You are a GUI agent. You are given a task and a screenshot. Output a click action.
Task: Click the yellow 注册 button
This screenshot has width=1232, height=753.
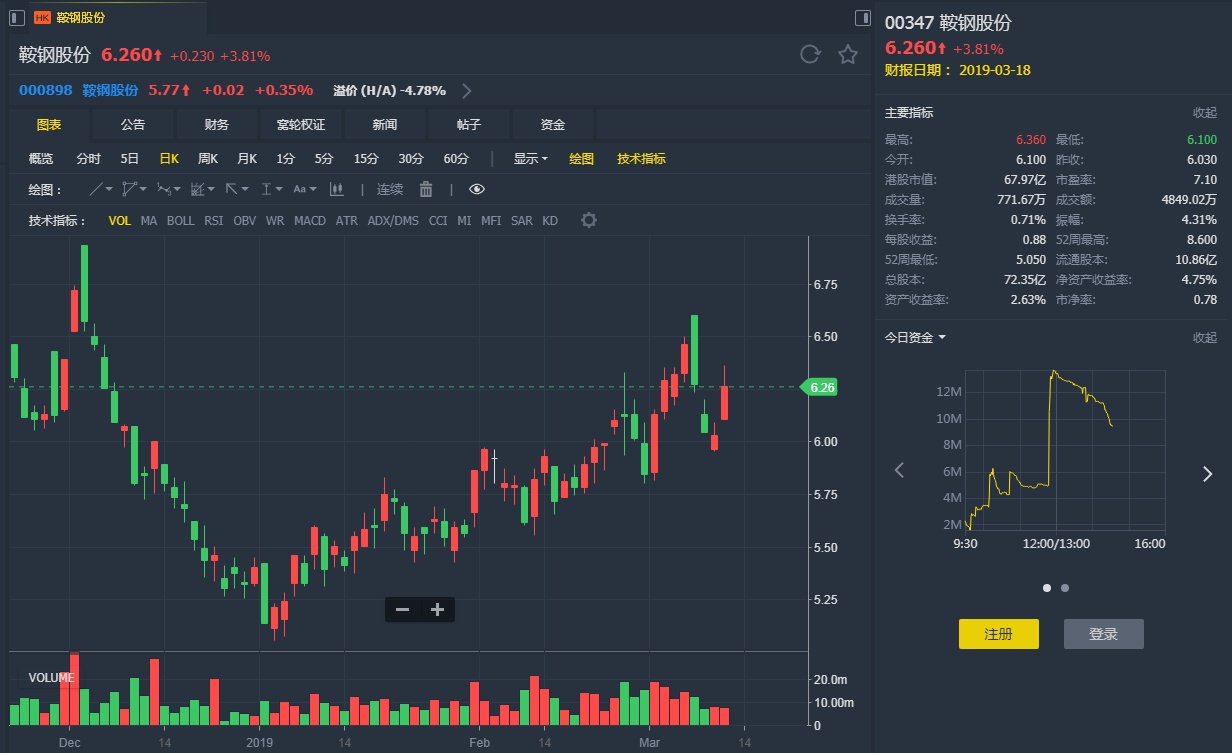pyautogui.click(x=999, y=634)
